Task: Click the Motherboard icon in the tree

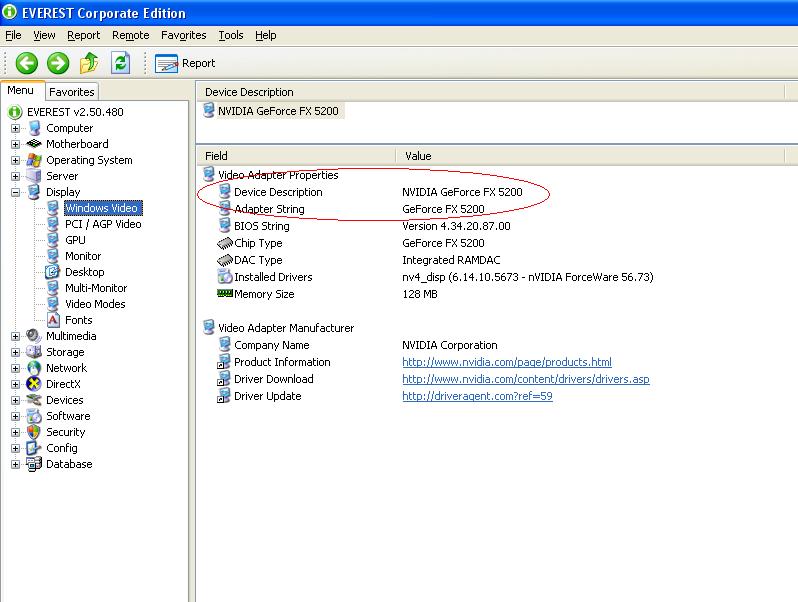Action: click(34, 144)
